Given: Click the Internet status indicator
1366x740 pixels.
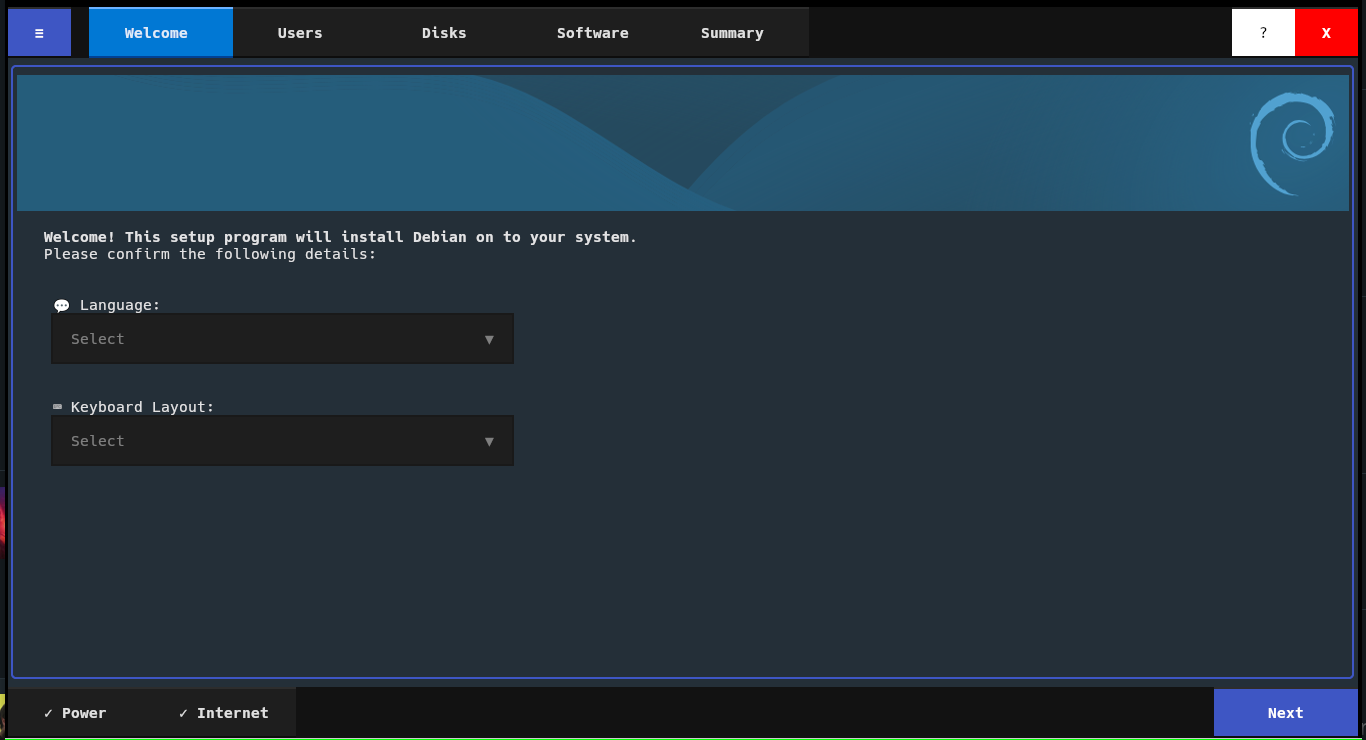Looking at the screenshot, I should point(223,713).
